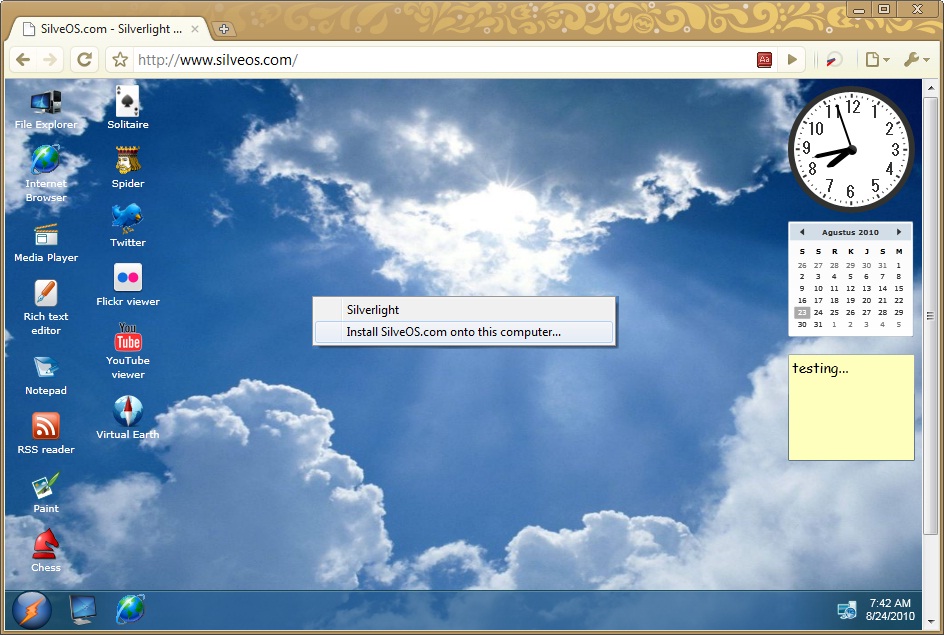Open Notepad from the desktop
Image resolution: width=944 pixels, height=635 pixels.
pyautogui.click(x=45, y=368)
